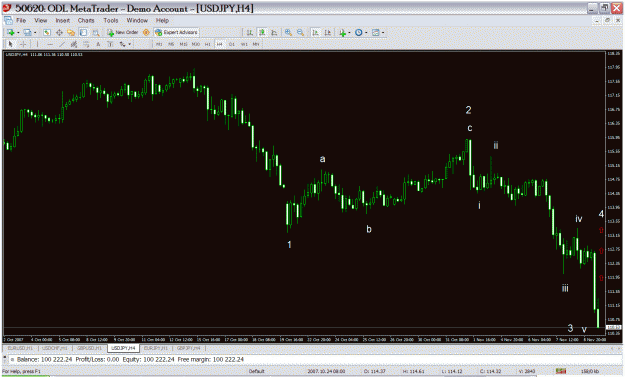
Task: Toggle the Market Watch window icon
Action: pos(47,32)
